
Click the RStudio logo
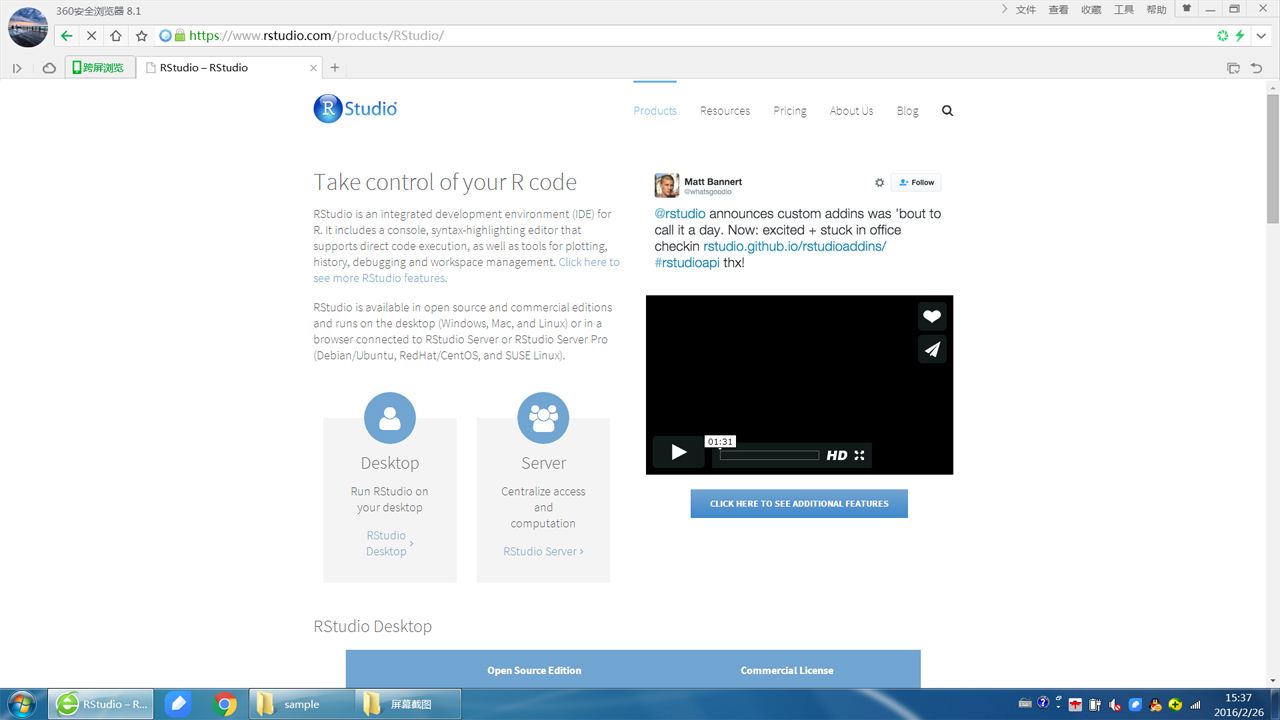(x=355, y=108)
